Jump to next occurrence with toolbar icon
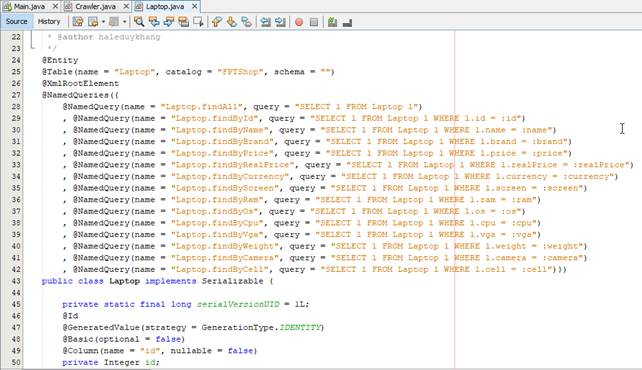 coord(169,22)
